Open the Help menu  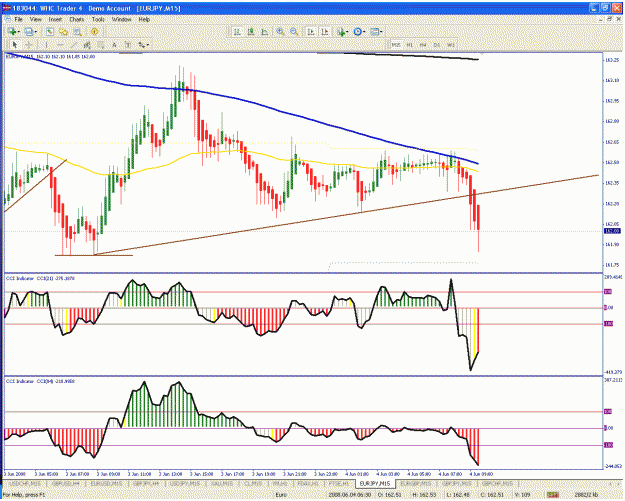coord(144,19)
